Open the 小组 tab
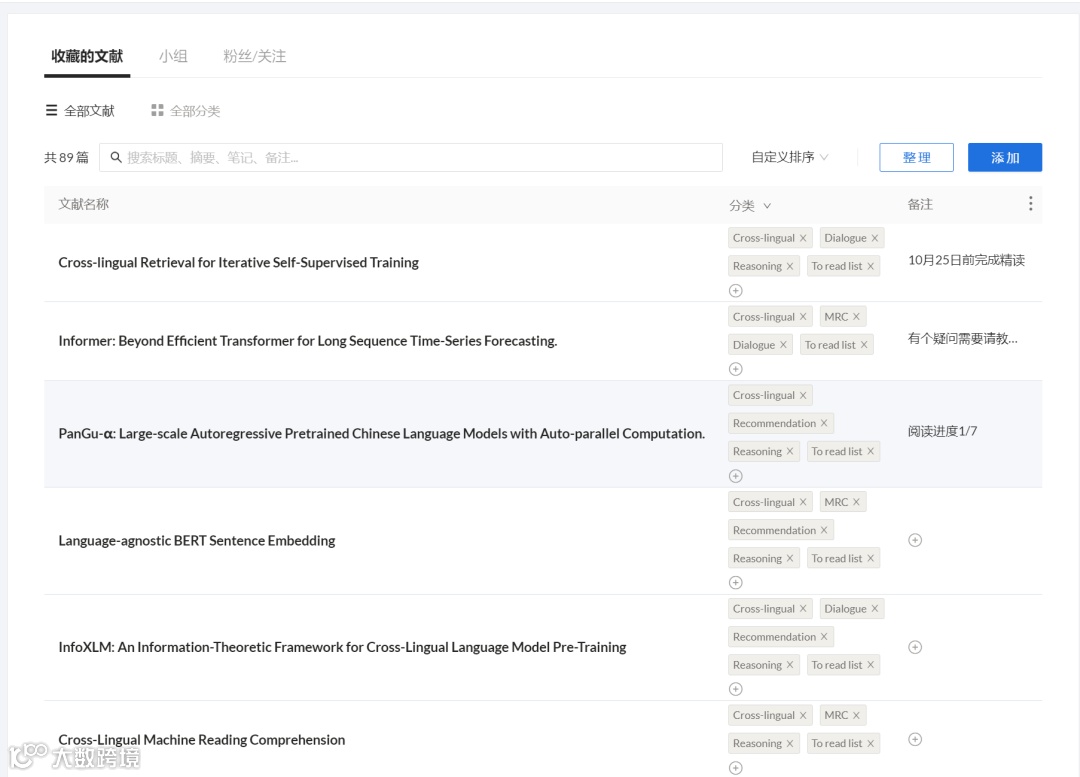 (x=173, y=56)
